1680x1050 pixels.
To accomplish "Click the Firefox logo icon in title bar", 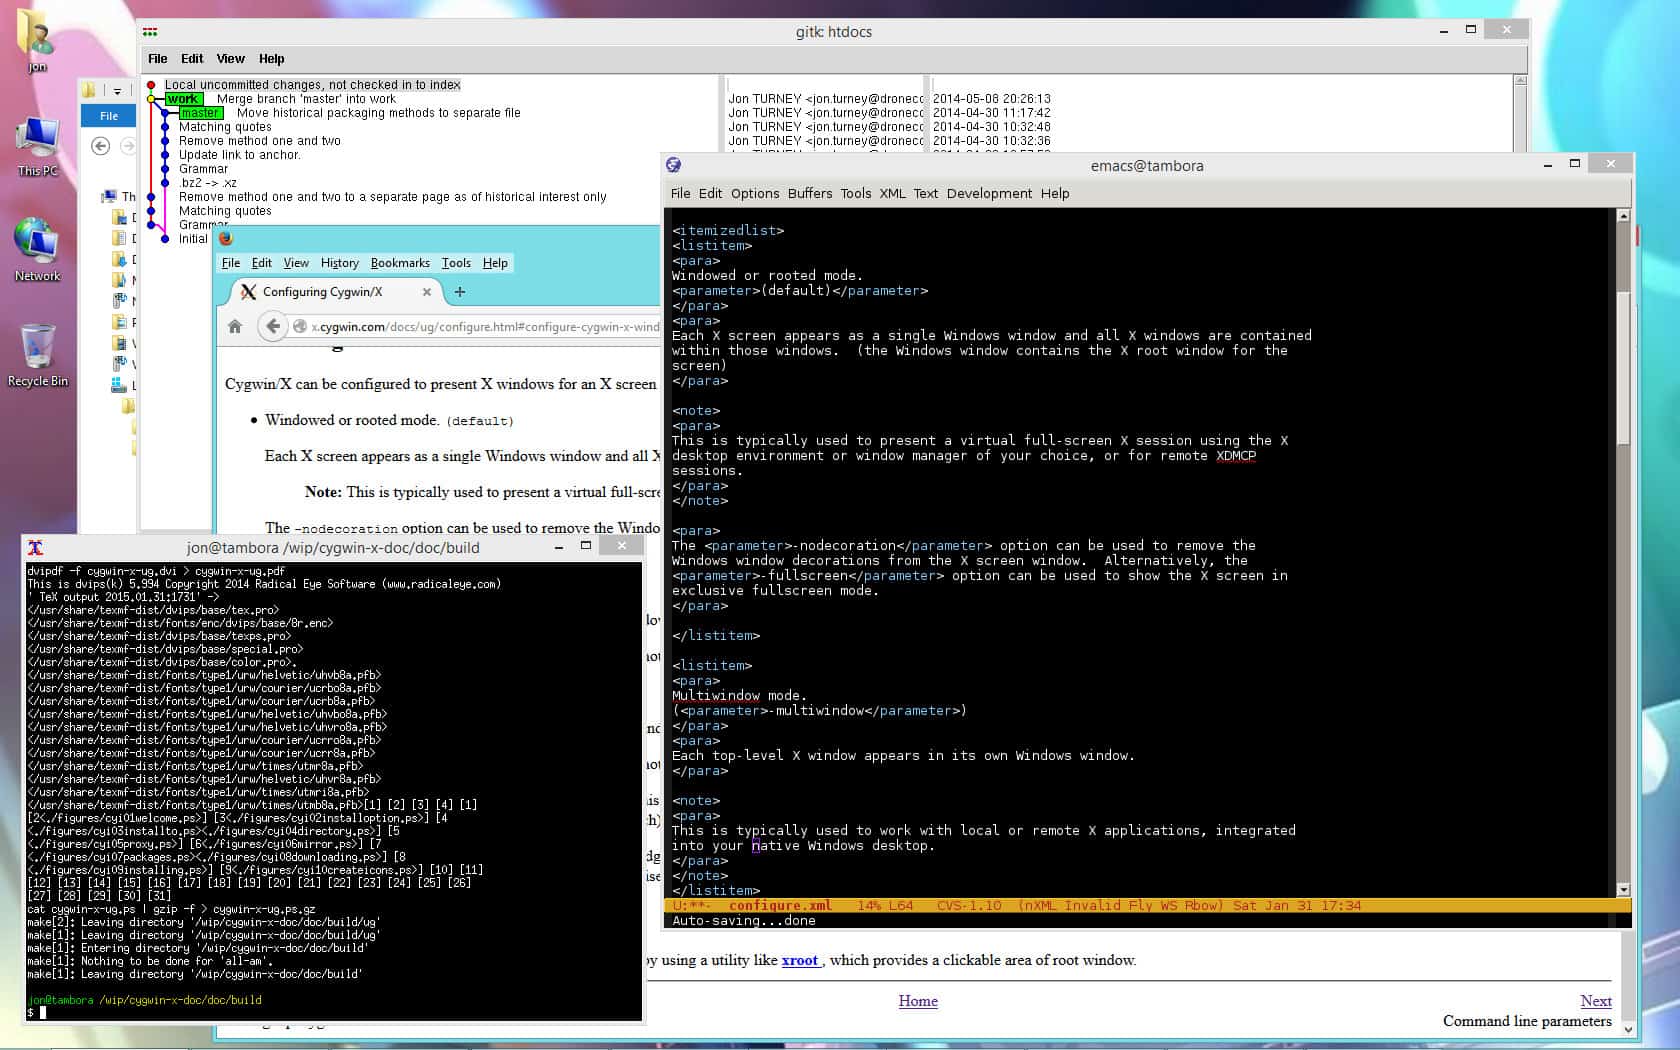I will coord(226,238).
